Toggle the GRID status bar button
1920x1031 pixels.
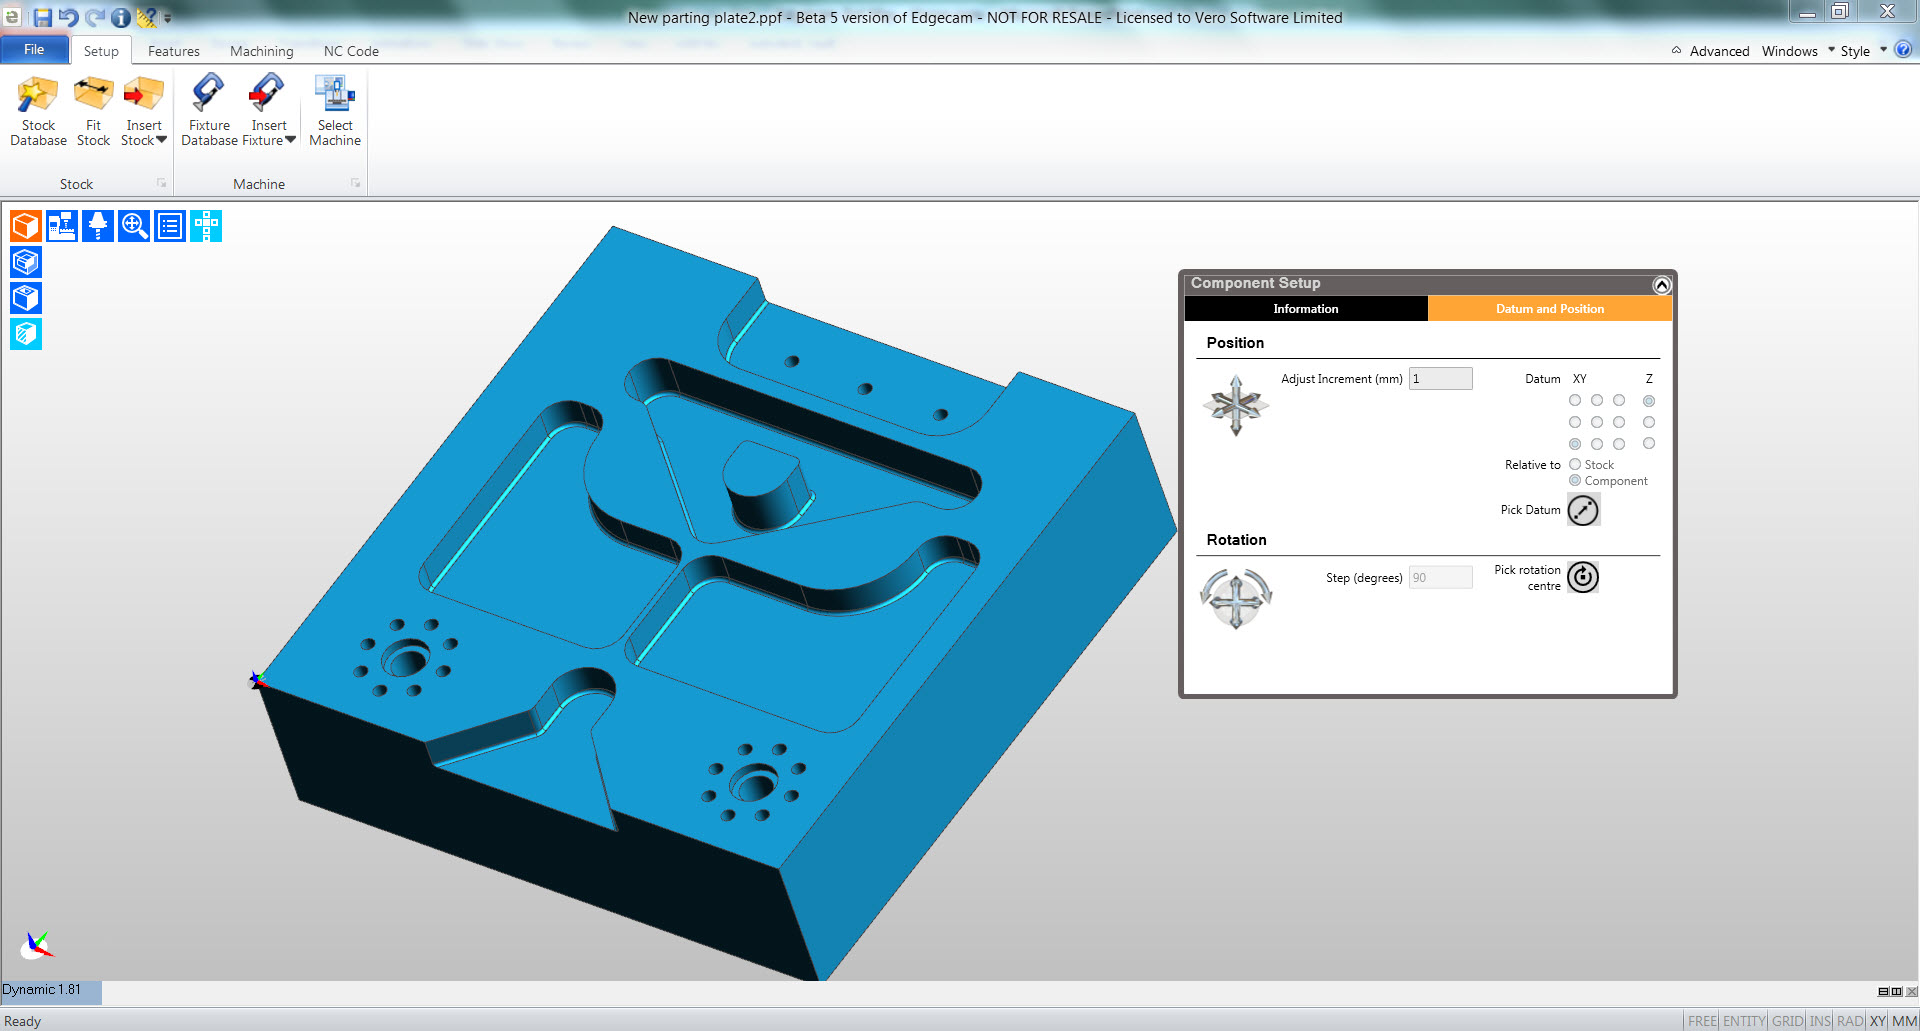tap(1787, 1021)
